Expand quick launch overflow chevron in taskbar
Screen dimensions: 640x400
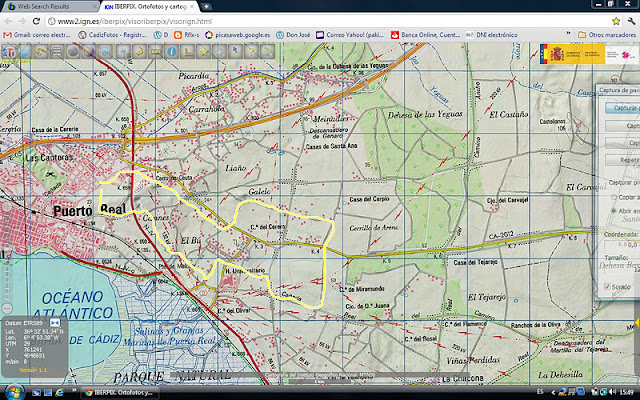click(x=75, y=391)
